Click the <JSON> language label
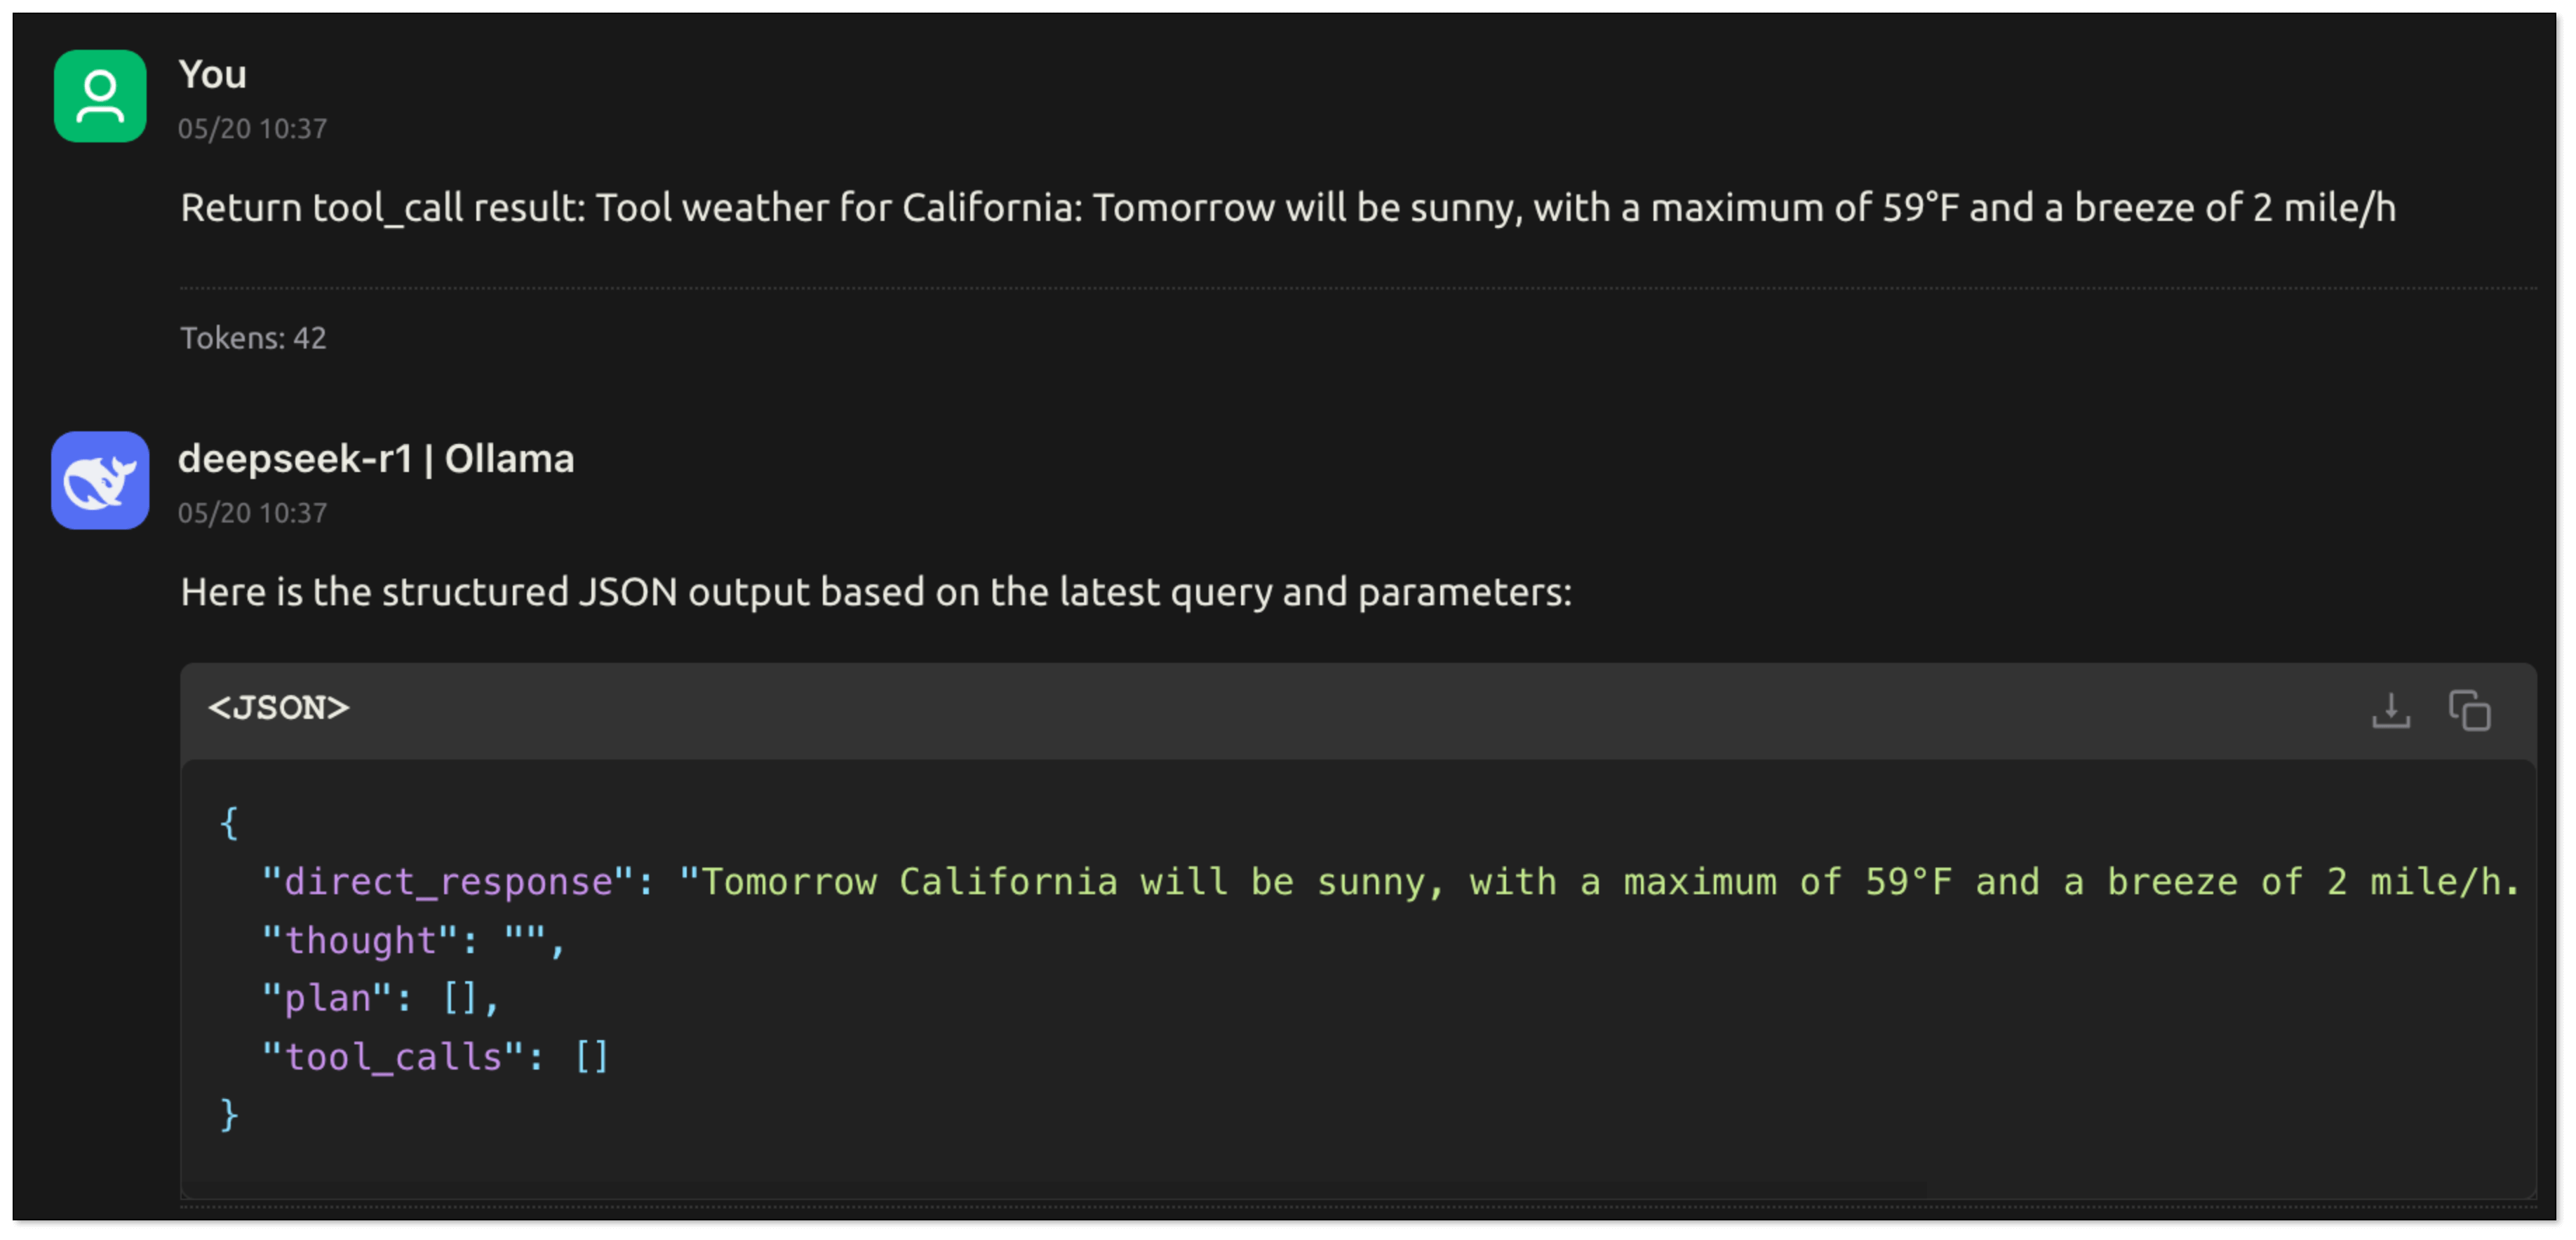 [x=278, y=708]
